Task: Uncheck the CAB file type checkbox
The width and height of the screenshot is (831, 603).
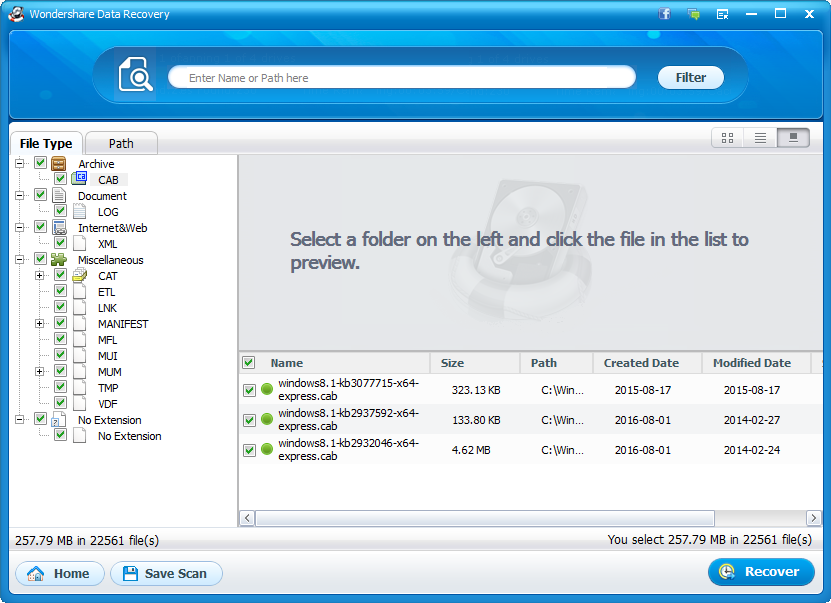Action: pyautogui.click(x=60, y=180)
